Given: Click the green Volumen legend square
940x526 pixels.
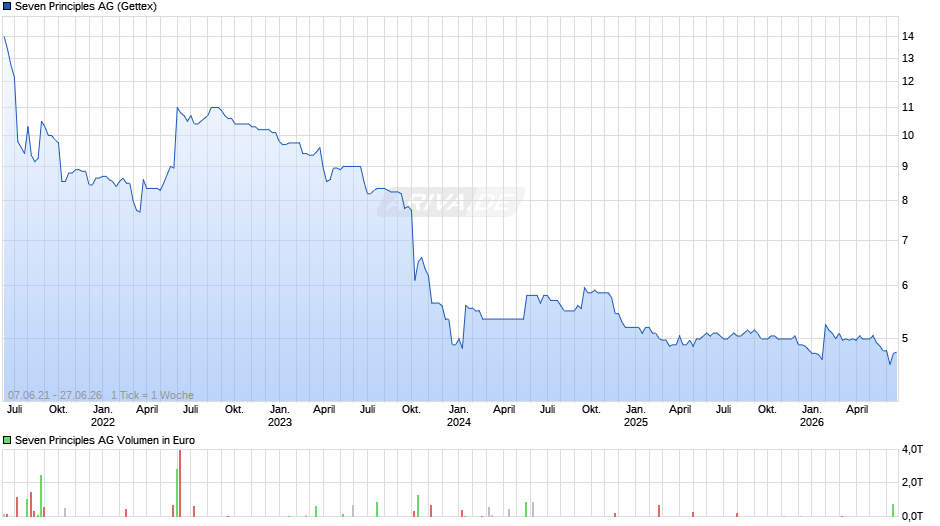Looking at the screenshot, I should pyautogui.click(x=7, y=440).
